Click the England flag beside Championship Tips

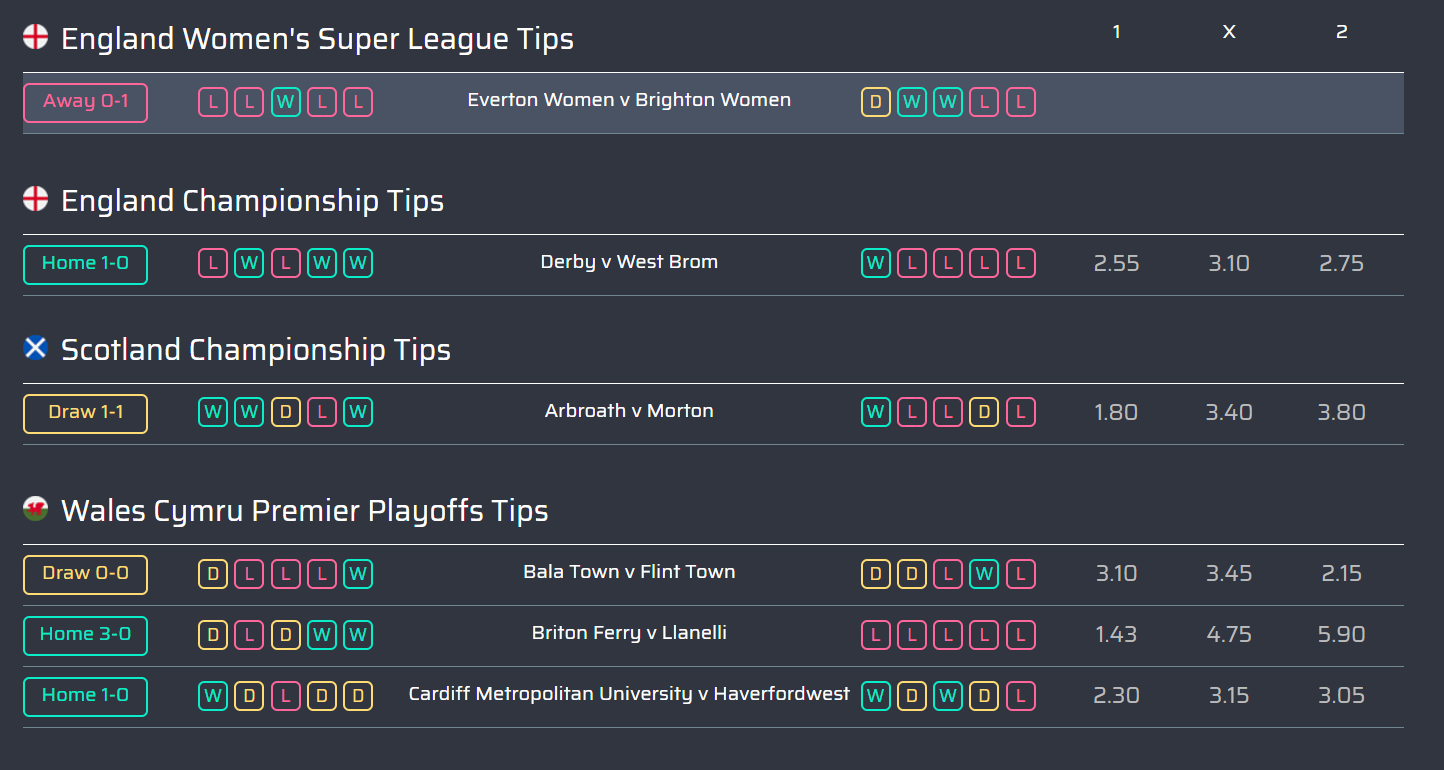(35, 199)
